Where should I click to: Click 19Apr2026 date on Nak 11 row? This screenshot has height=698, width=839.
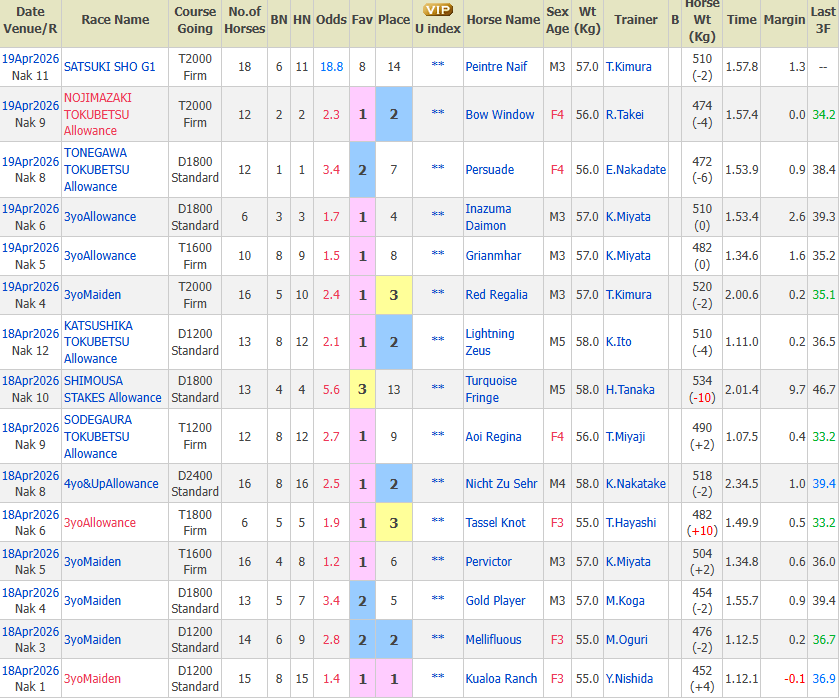[x=30, y=59]
